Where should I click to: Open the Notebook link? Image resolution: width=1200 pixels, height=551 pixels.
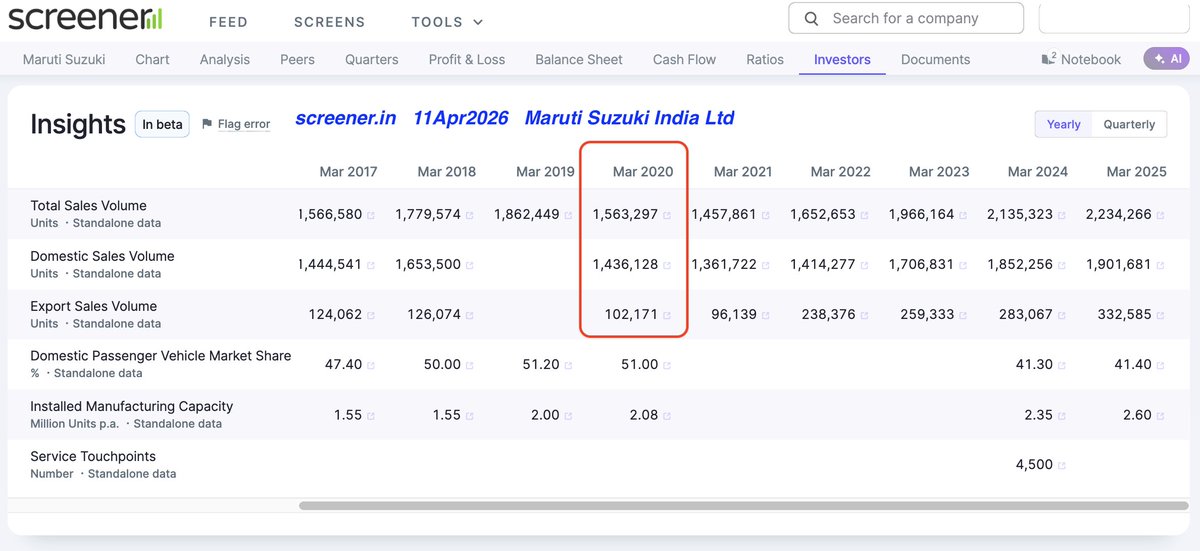(x=1082, y=59)
